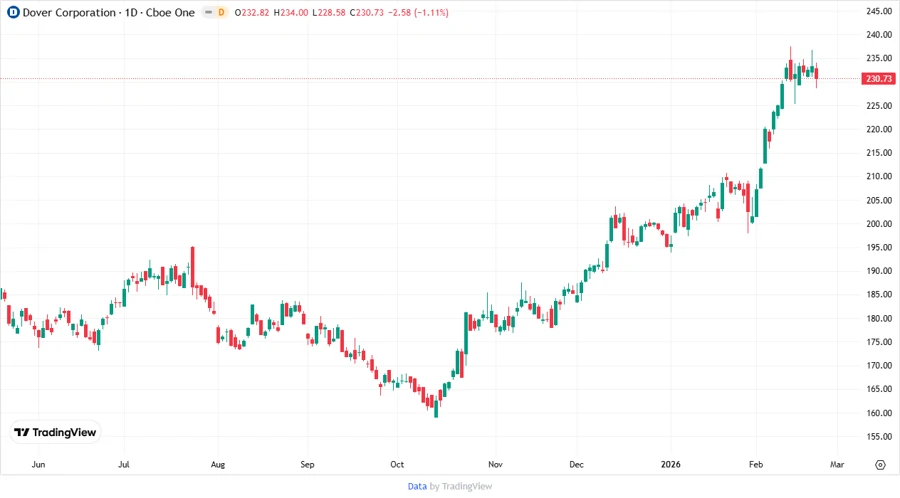Click the 195.00 price axis label
This screenshot has width=900, height=498.
[879, 247]
